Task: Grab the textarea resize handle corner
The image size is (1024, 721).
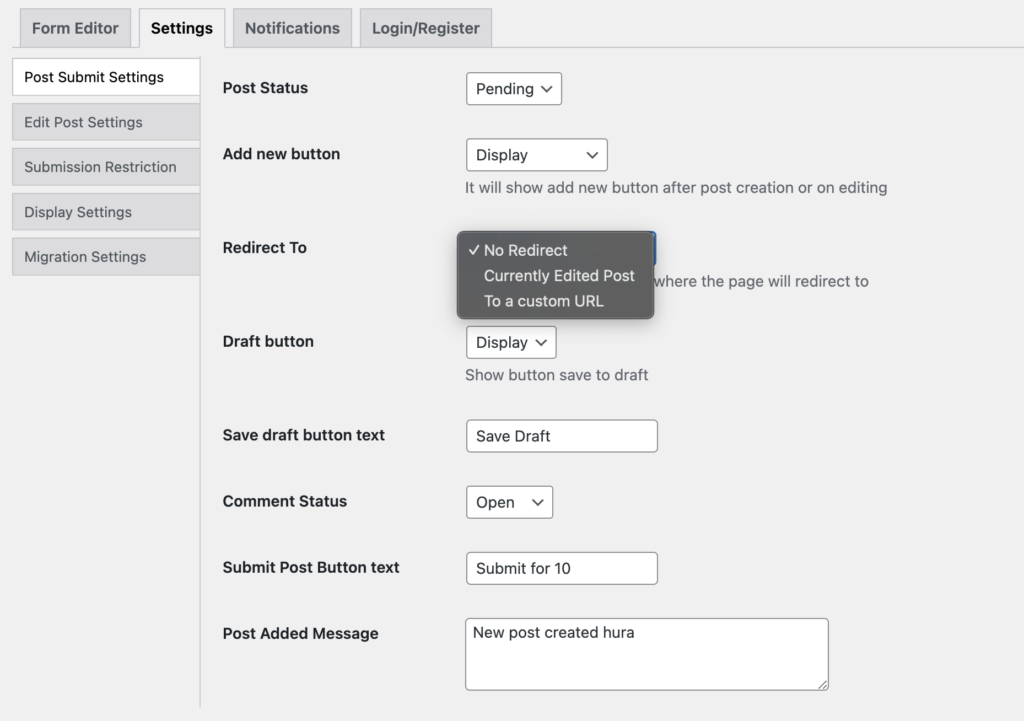Action: [823, 684]
